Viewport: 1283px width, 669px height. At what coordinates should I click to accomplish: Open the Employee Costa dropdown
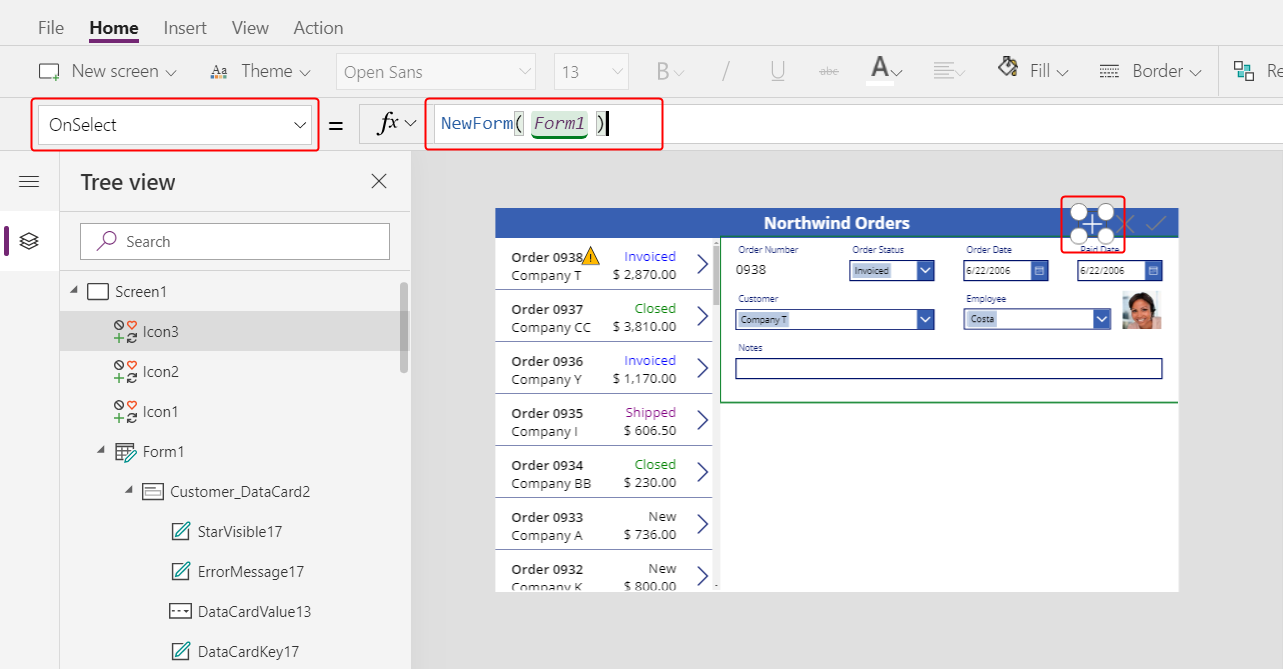click(1102, 319)
